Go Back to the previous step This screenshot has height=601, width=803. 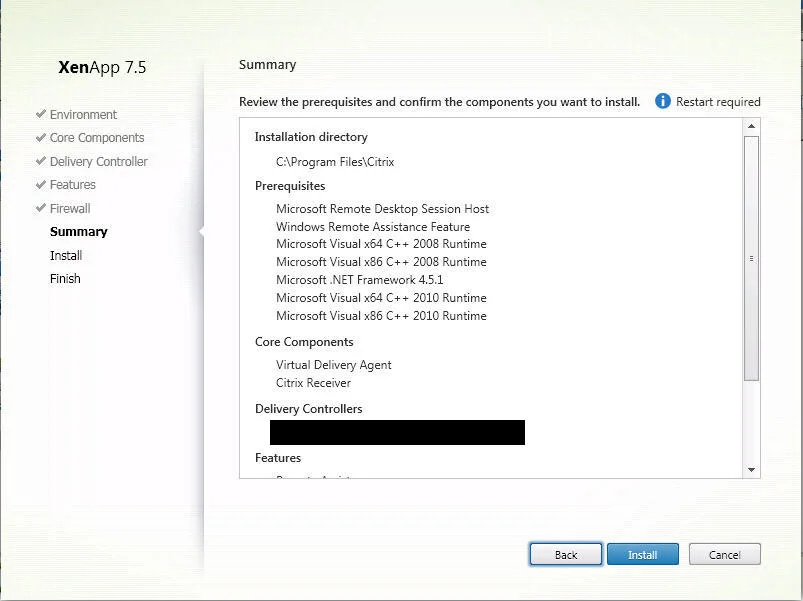coord(566,554)
